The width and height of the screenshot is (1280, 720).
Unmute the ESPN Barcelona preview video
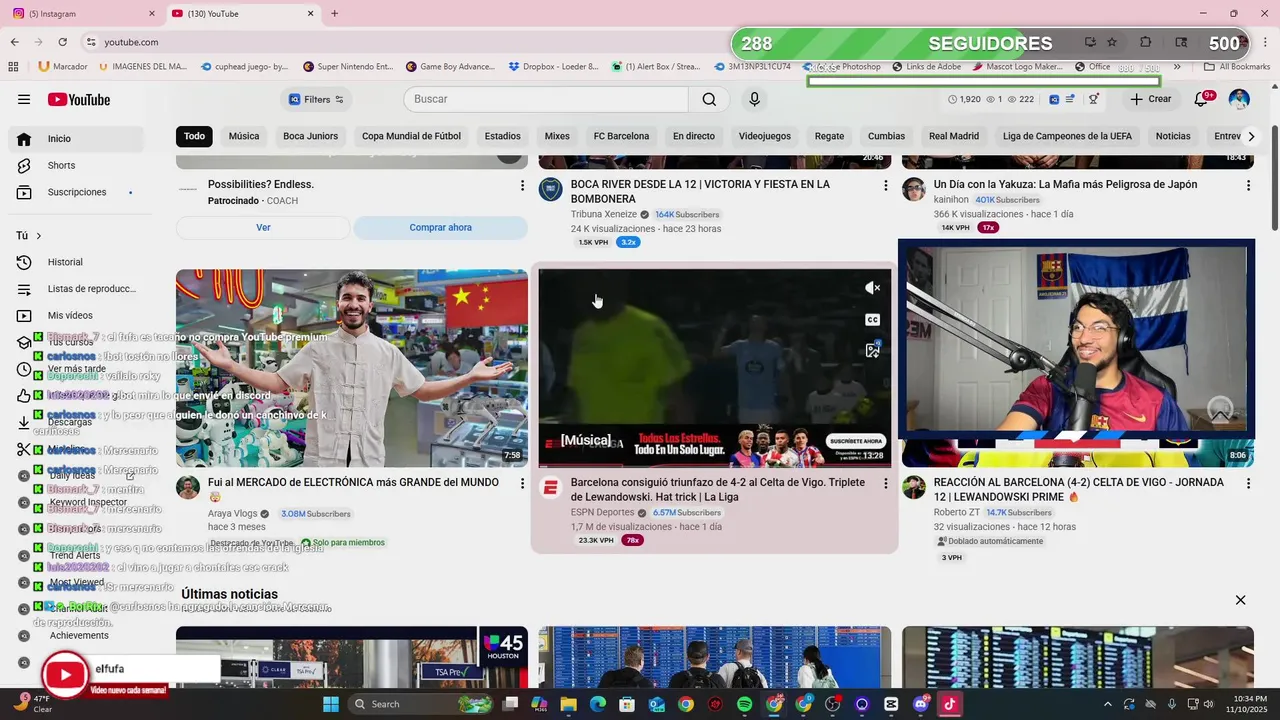coord(872,288)
